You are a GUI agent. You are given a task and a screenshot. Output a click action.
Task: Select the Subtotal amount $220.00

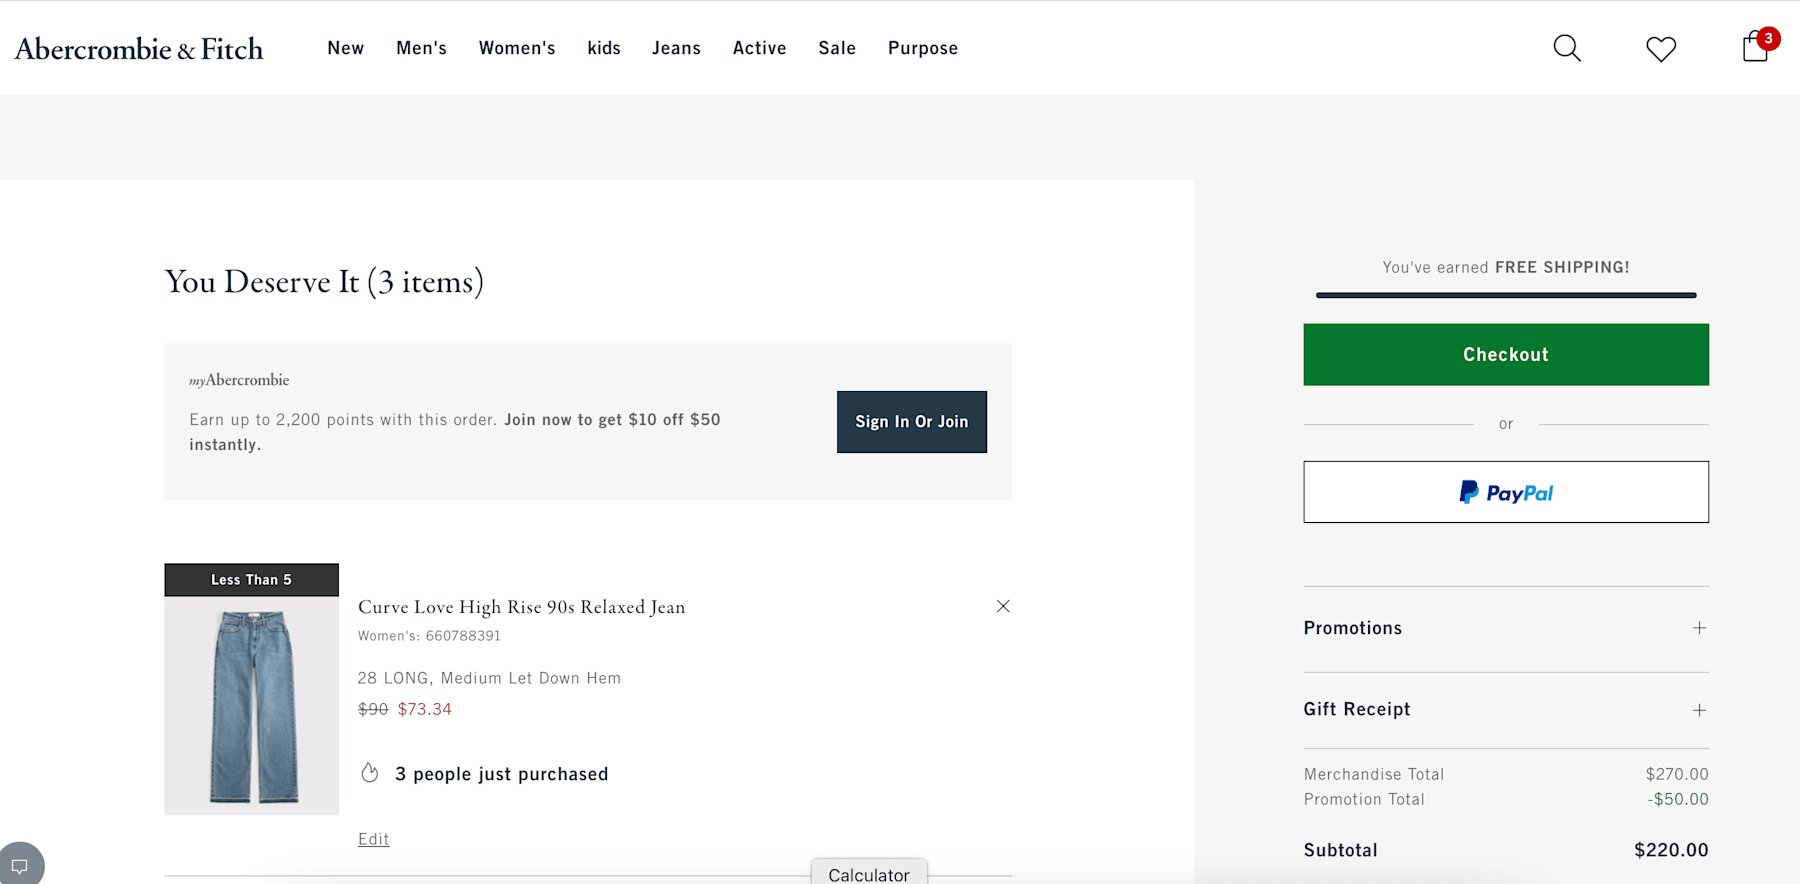1671,850
